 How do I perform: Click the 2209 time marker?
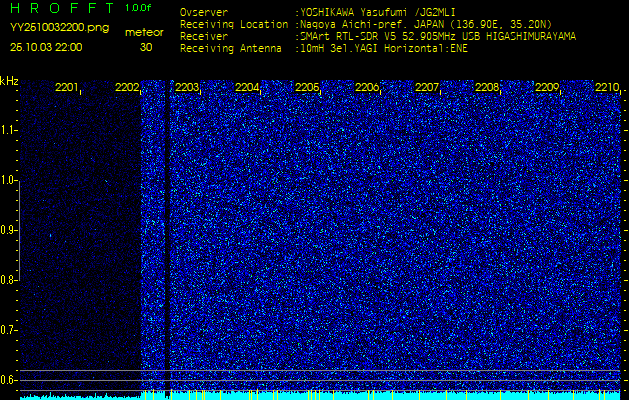547,87
